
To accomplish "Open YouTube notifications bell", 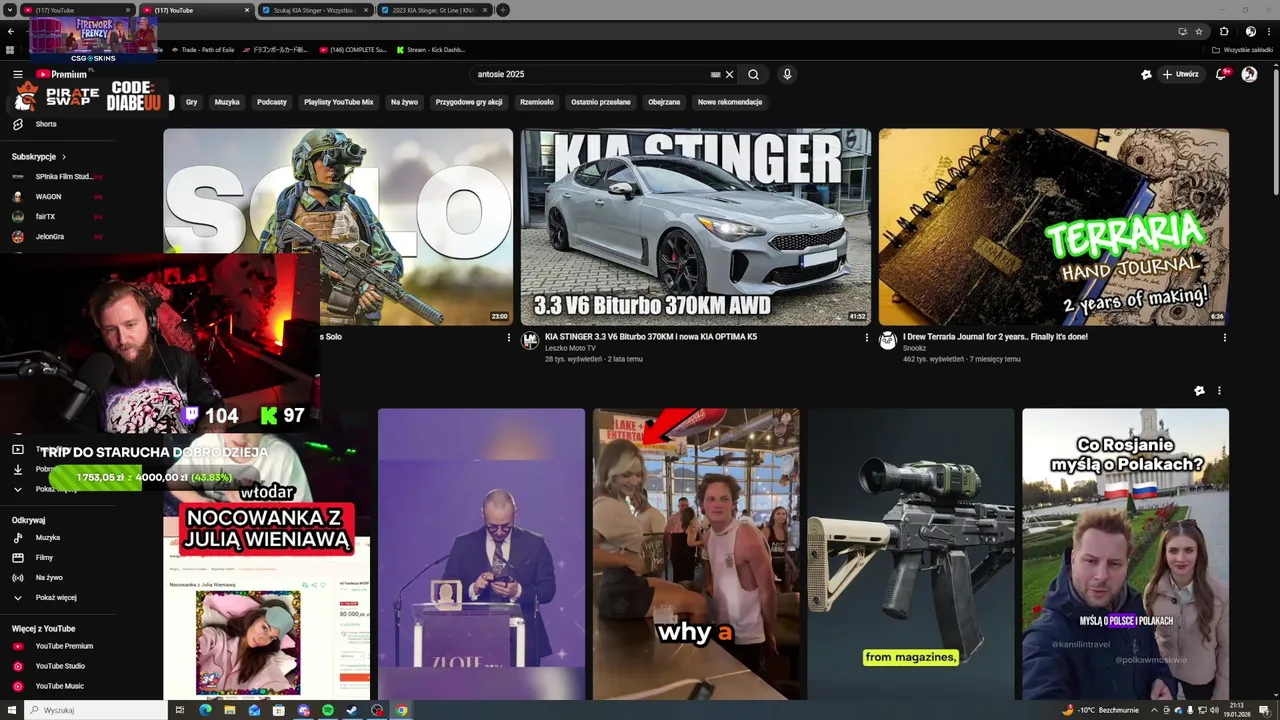I will pyautogui.click(x=1221, y=74).
